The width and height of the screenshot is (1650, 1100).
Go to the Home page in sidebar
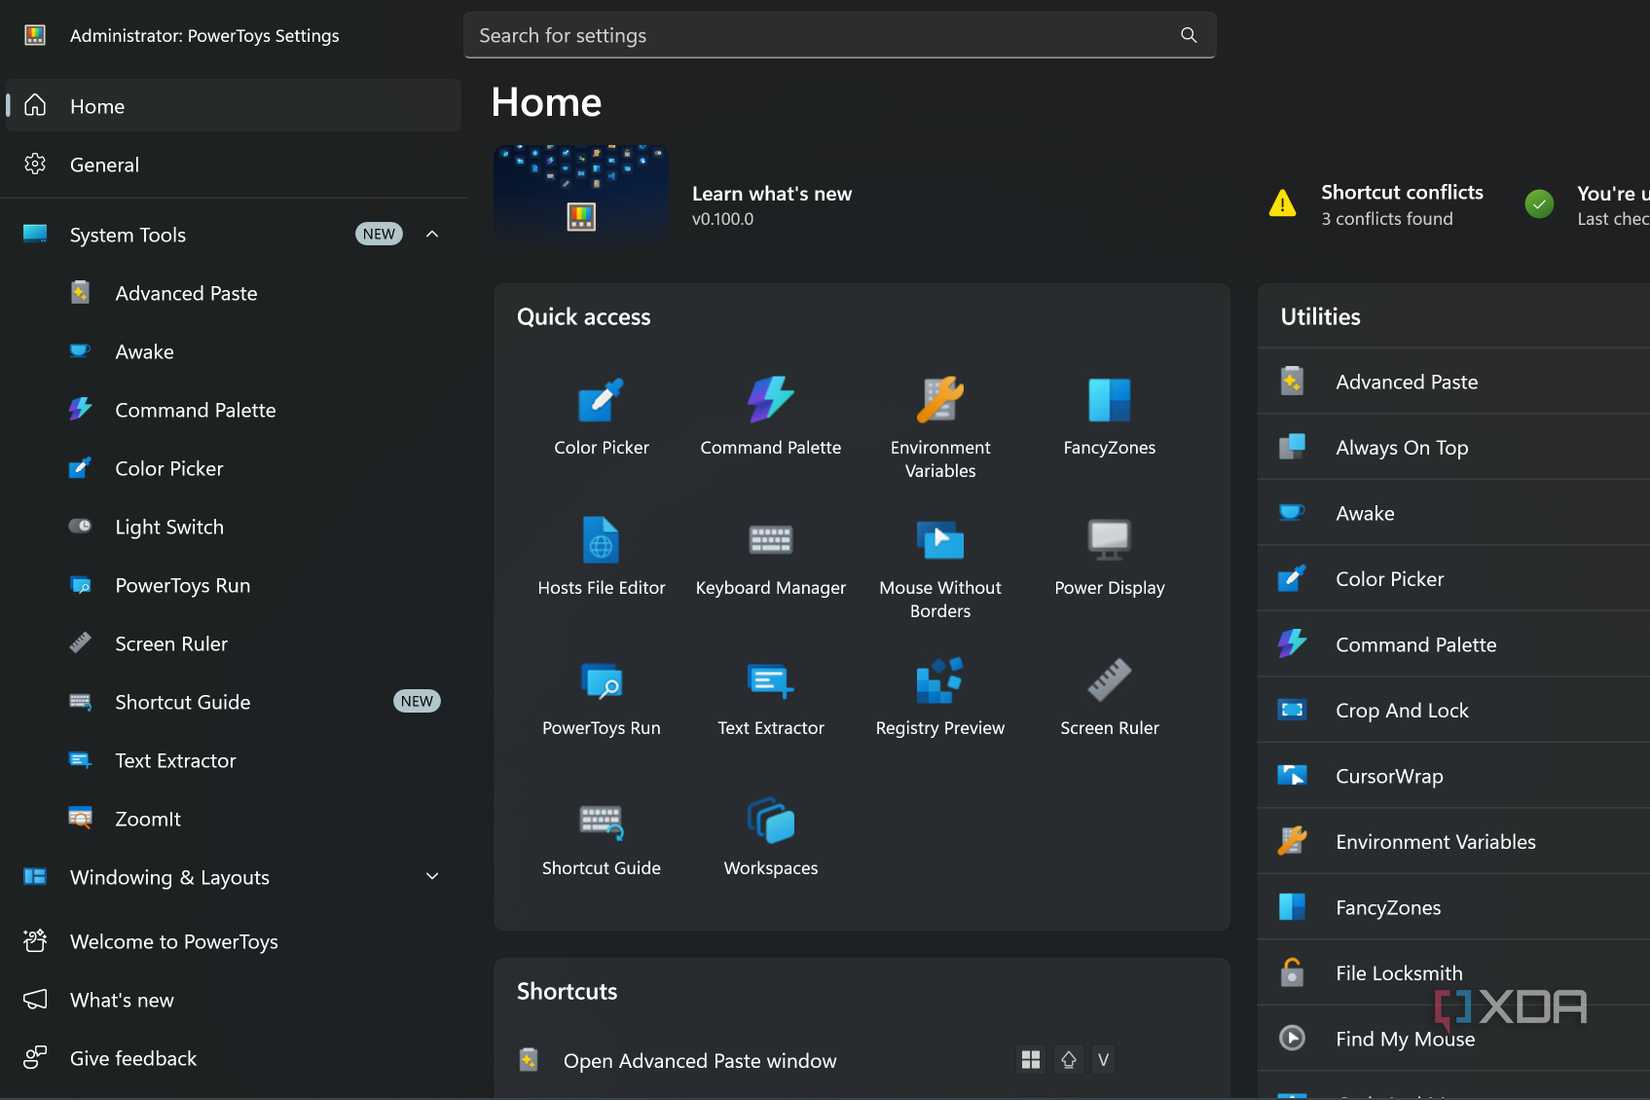[234, 105]
